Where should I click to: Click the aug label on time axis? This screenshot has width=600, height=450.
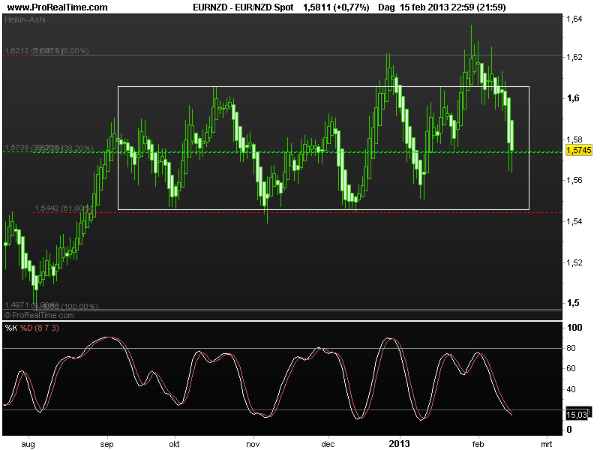(x=28, y=444)
